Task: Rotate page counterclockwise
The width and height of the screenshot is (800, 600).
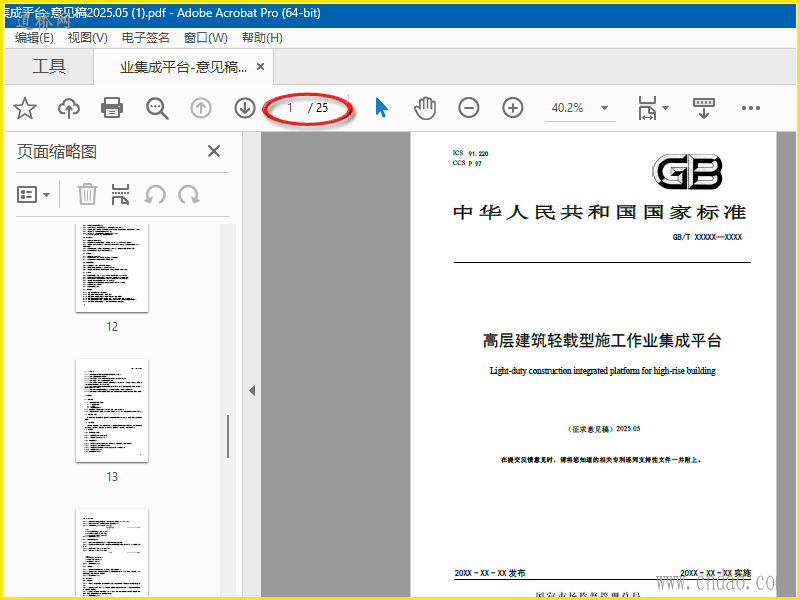Action: pyautogui.click(x=155, y=194)
